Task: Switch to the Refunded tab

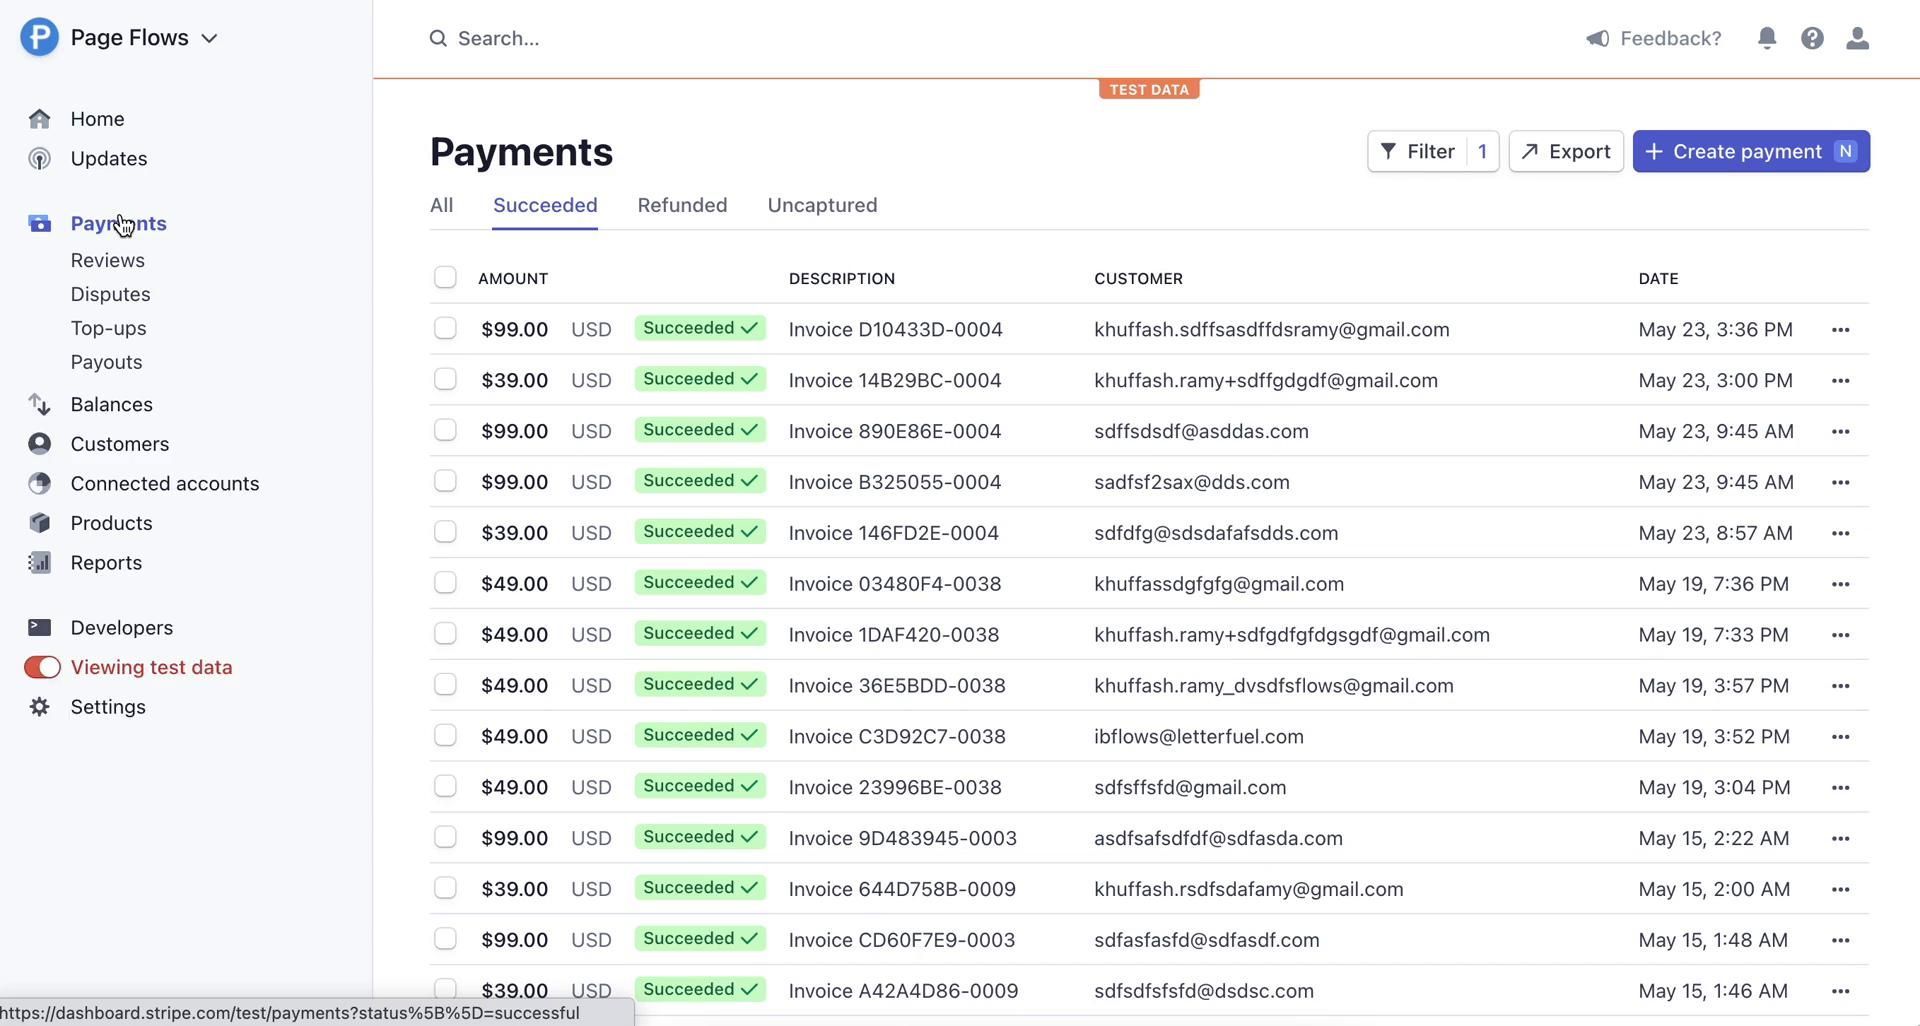Action: pos(682,205)
